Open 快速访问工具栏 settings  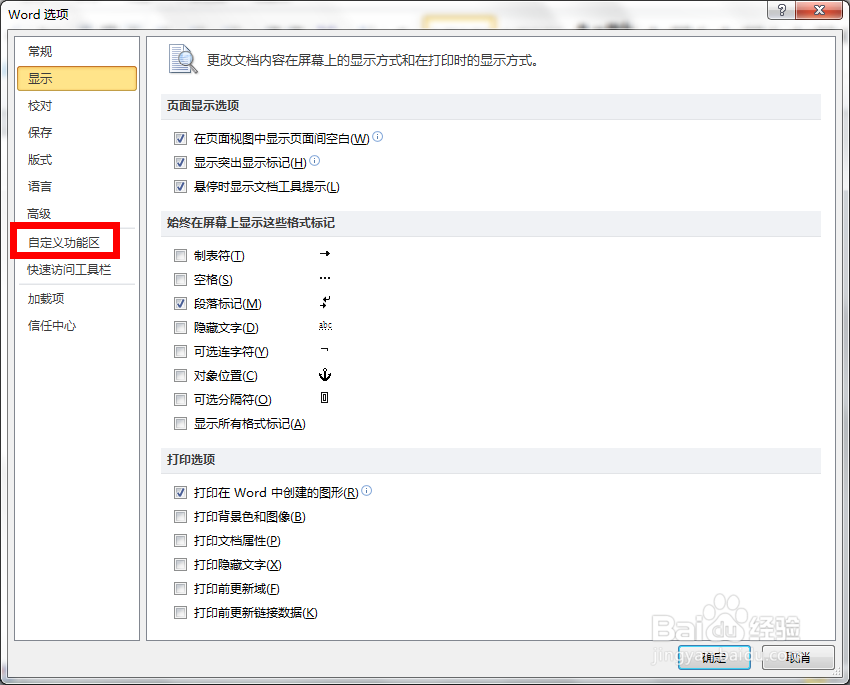point(69,269)
